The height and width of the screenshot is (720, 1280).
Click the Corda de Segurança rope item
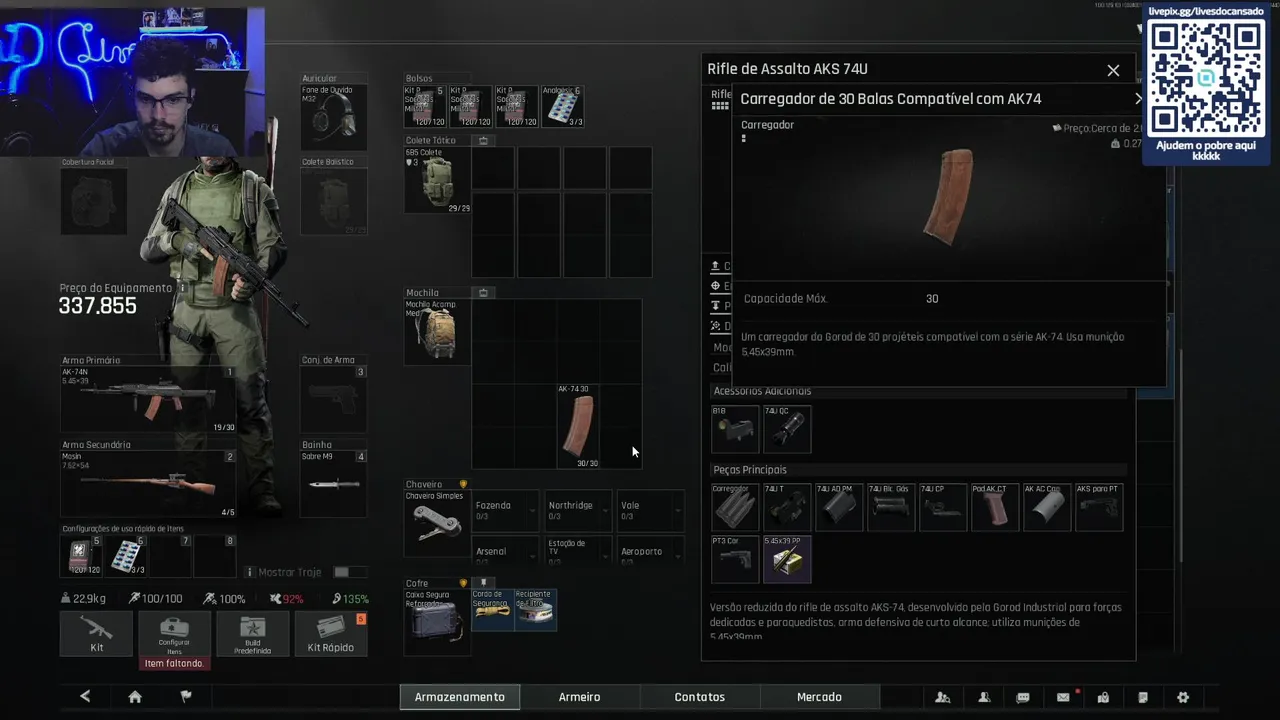(491, 609)
